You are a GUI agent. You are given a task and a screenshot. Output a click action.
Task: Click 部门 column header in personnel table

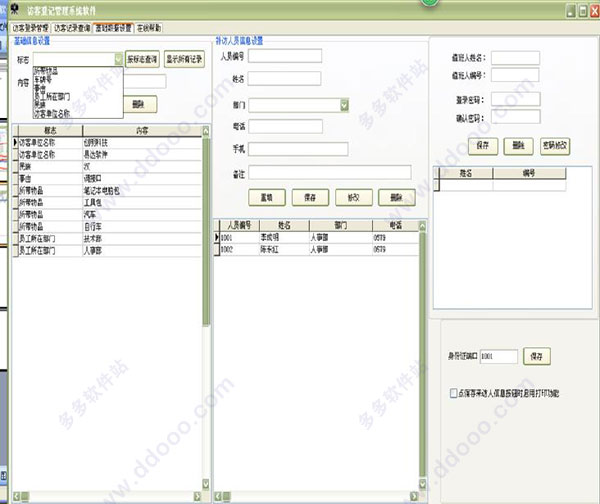341,225
